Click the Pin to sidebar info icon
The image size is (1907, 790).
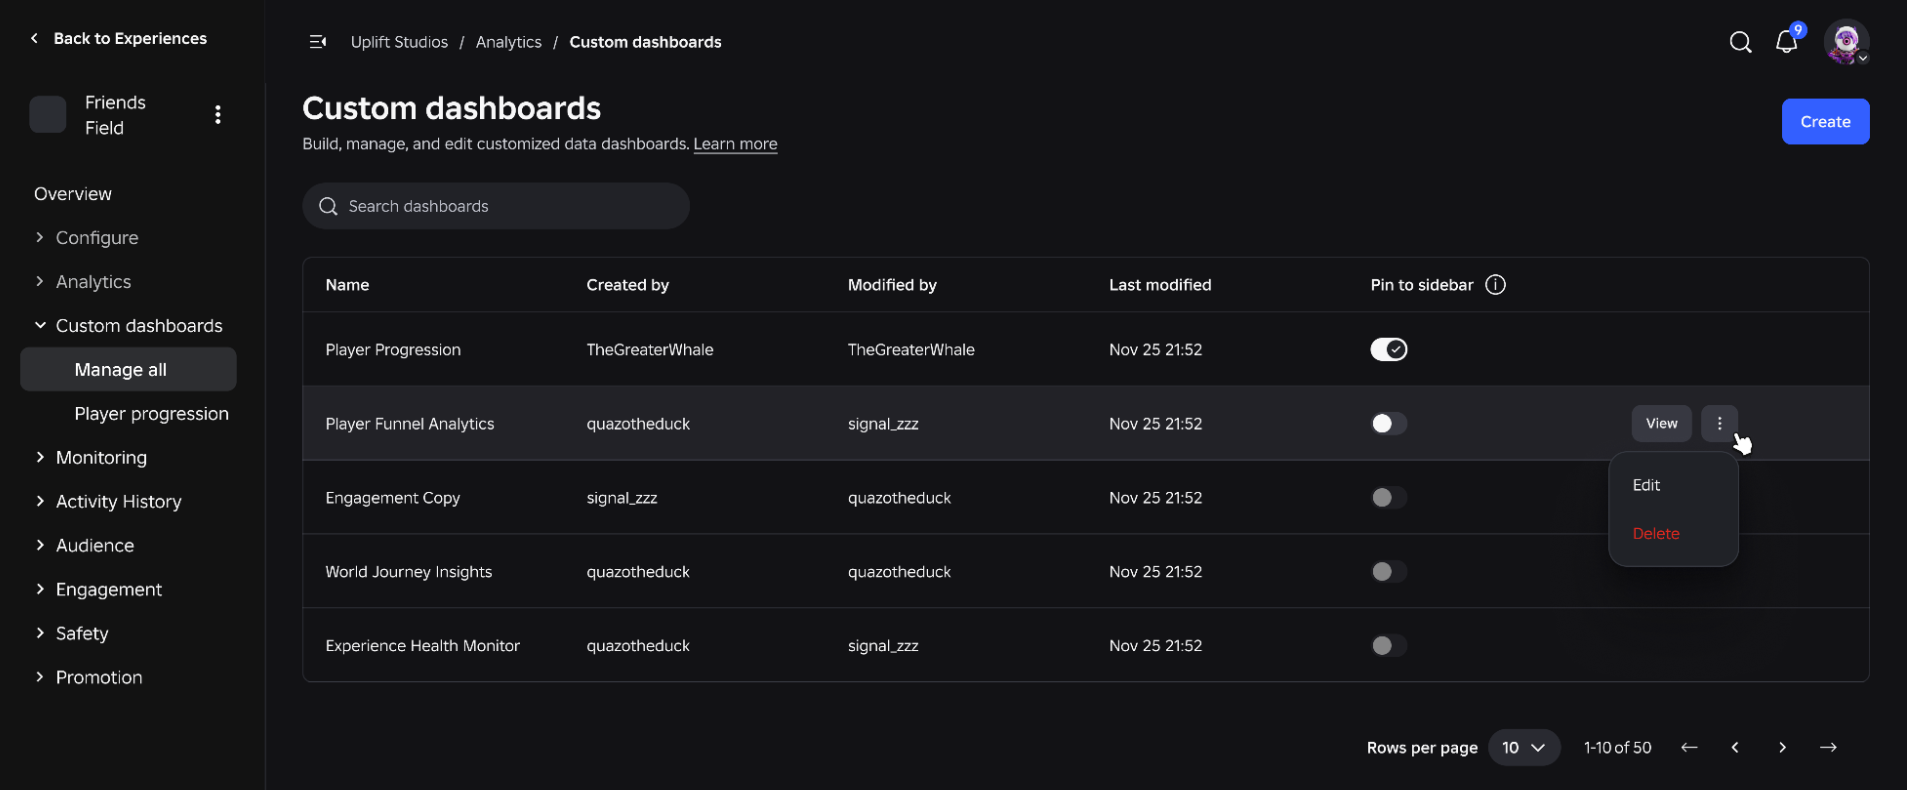1495,285
